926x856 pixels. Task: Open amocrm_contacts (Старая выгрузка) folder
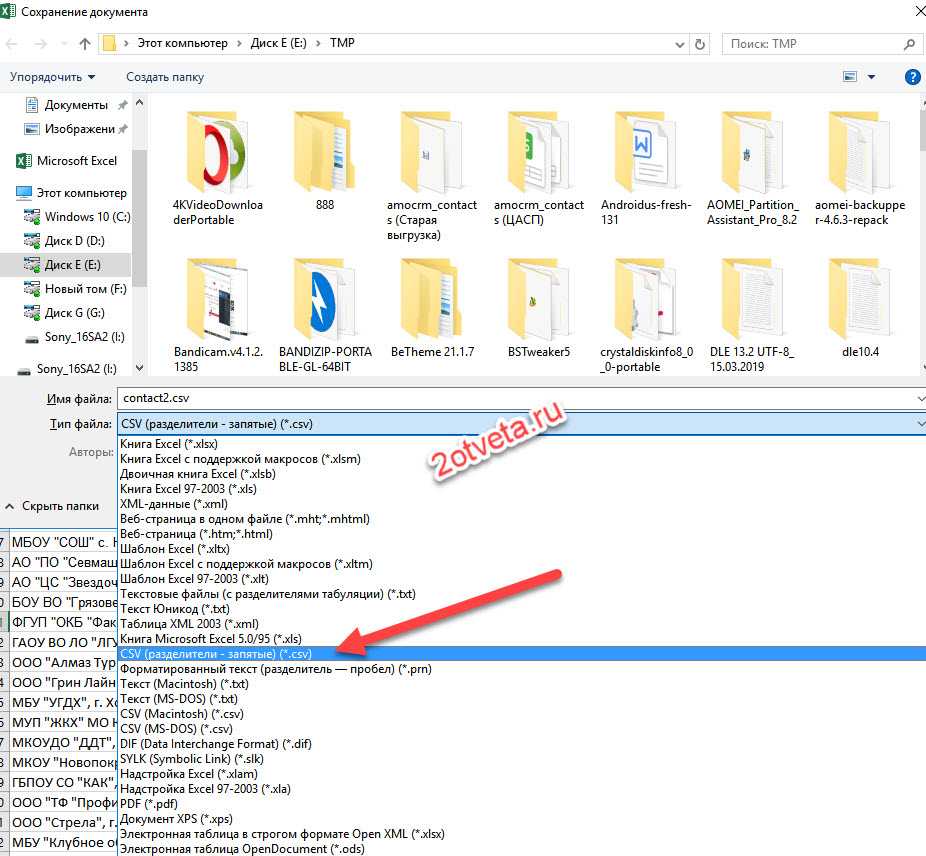432,175
